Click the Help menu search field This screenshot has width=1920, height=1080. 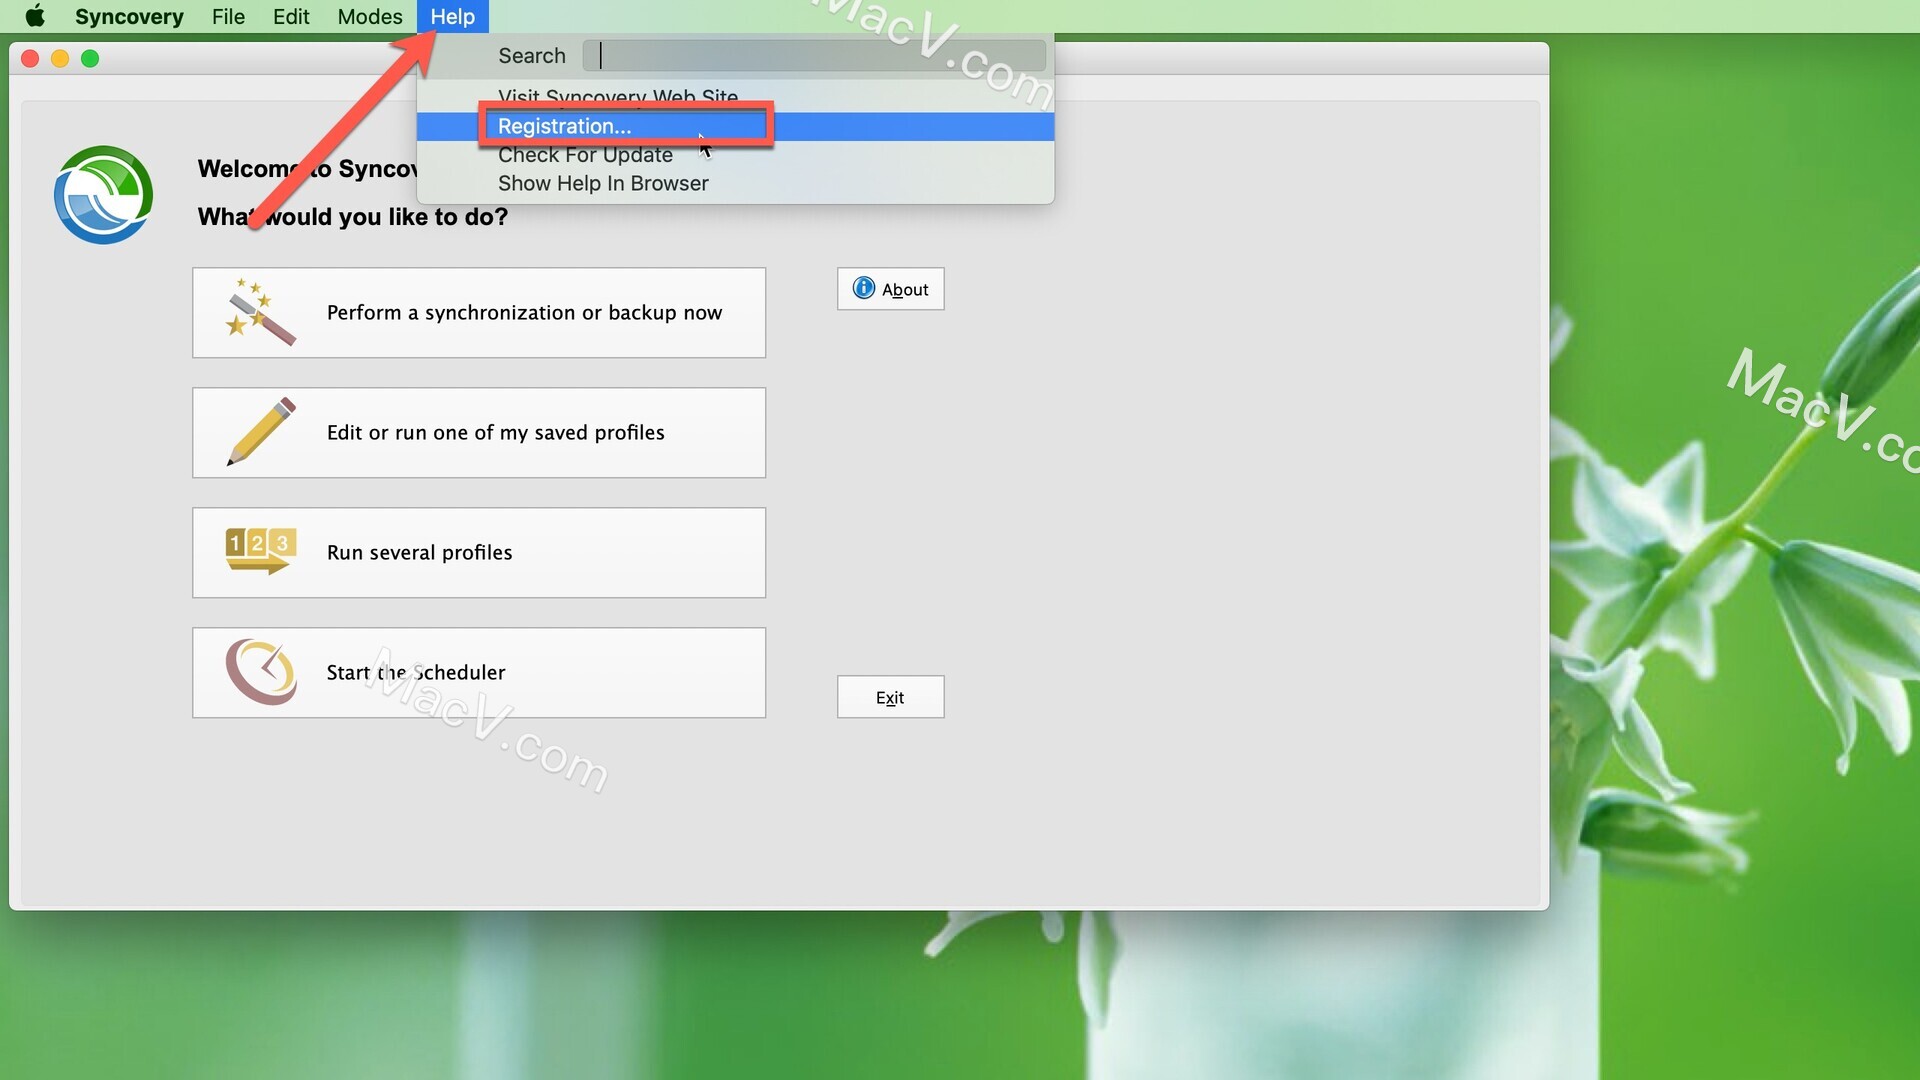(x=814, y=56)
